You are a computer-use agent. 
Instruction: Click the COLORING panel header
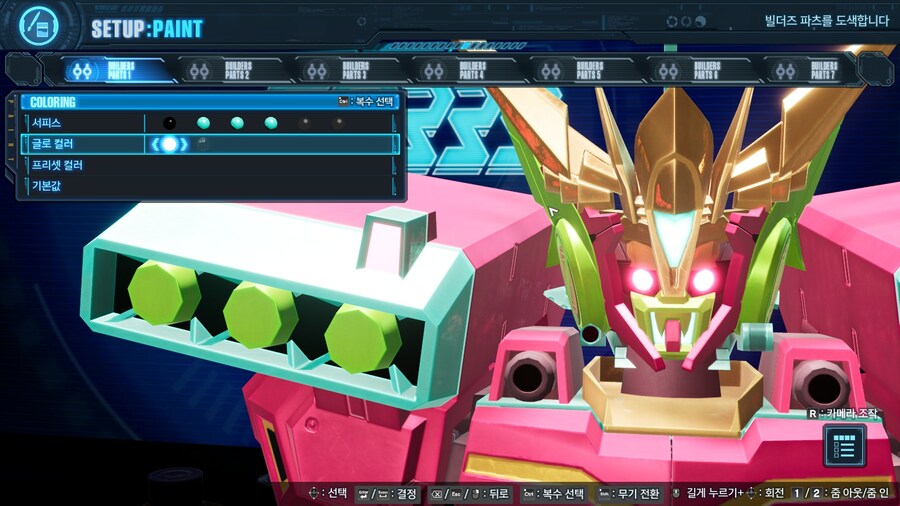[210, 102]
